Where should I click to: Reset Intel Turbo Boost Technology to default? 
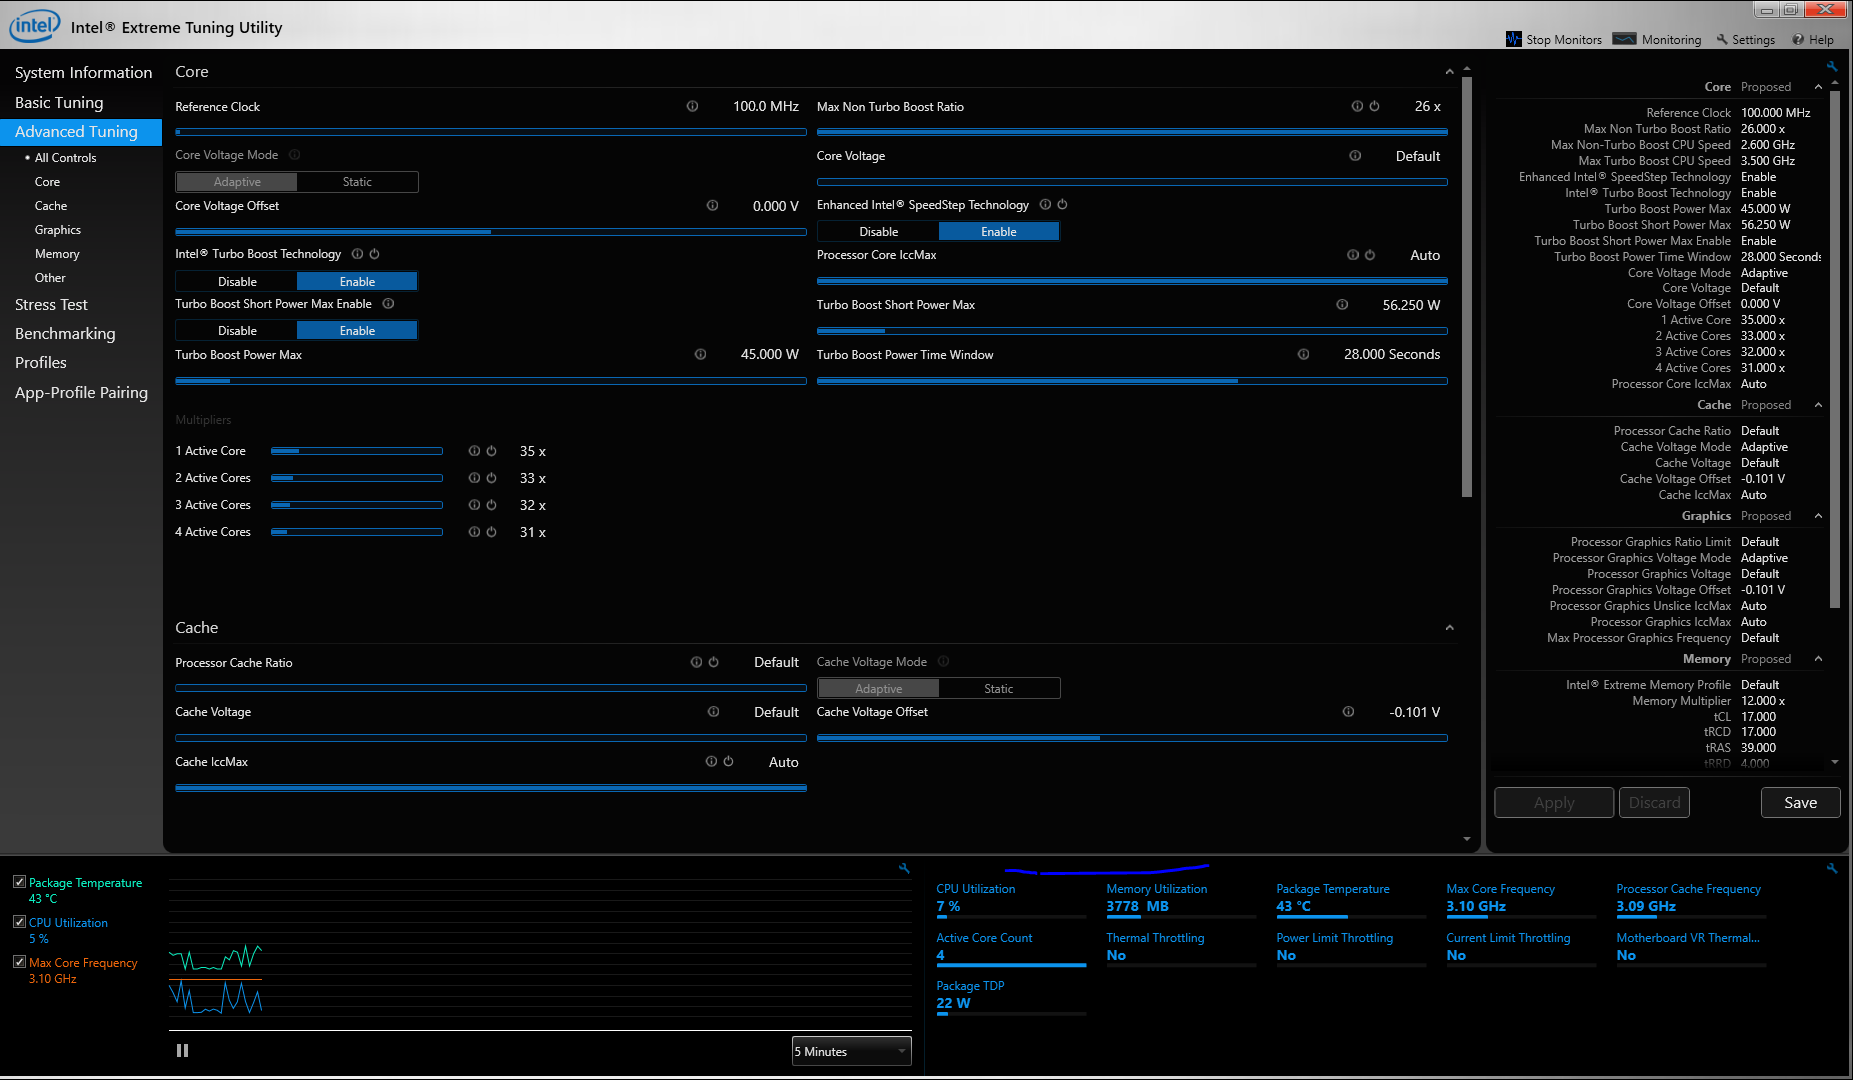[x=374, y=254]
